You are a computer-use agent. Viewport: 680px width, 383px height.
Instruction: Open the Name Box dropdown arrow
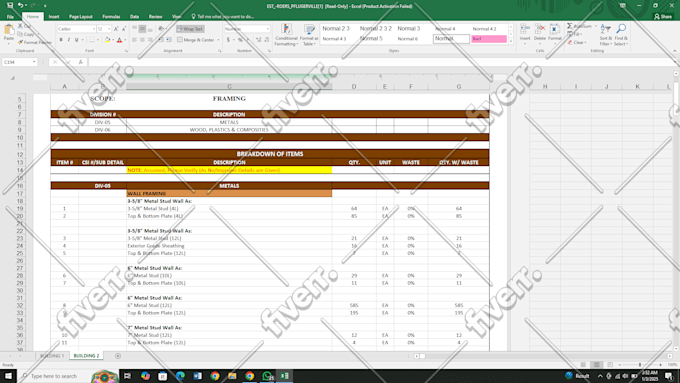click(34, 62)
